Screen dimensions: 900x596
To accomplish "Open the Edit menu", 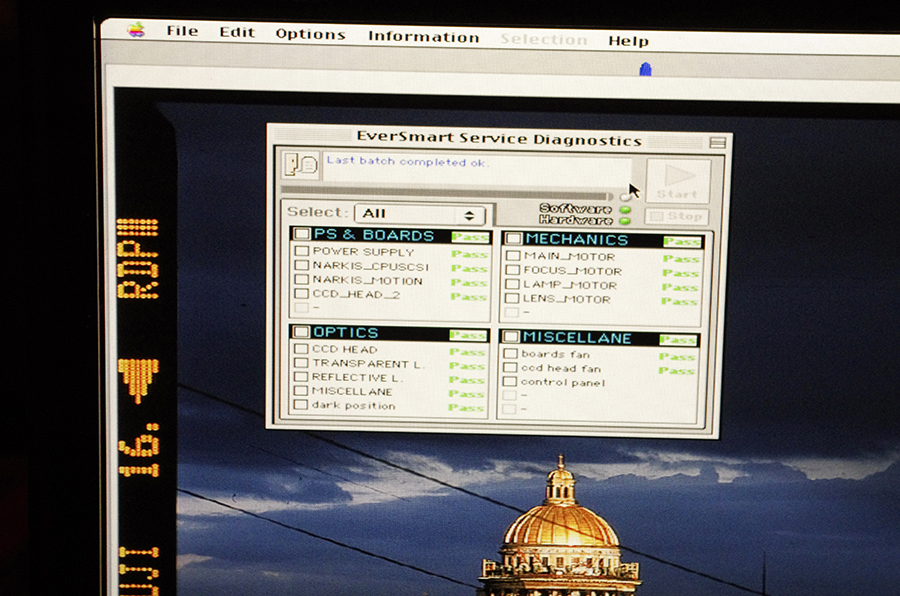I will tap(236, 32).
